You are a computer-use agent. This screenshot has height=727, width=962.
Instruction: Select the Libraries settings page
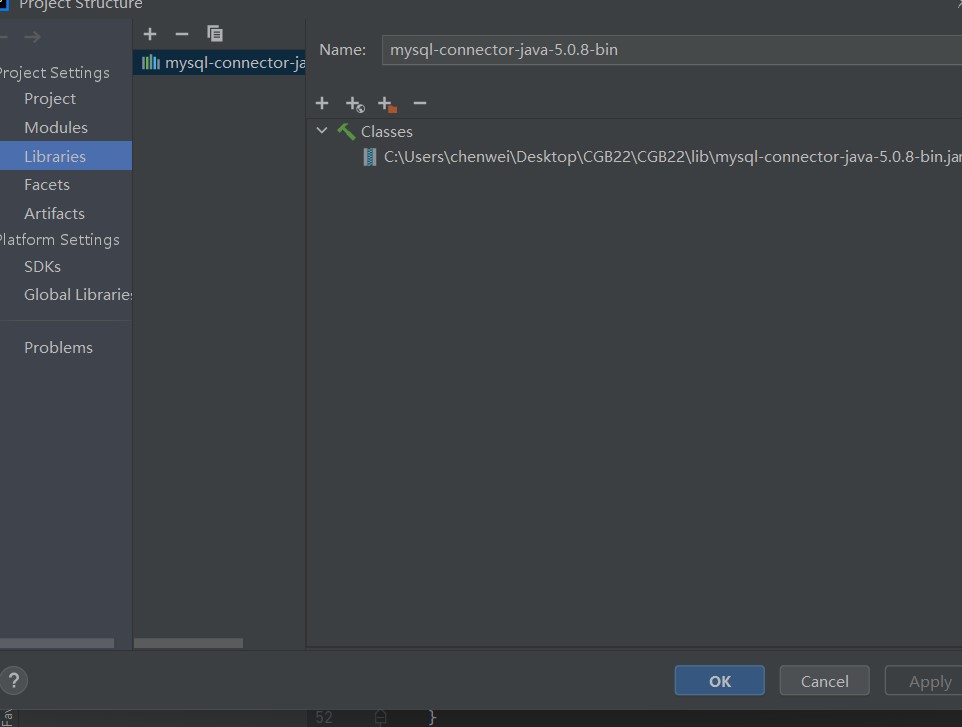66,156
